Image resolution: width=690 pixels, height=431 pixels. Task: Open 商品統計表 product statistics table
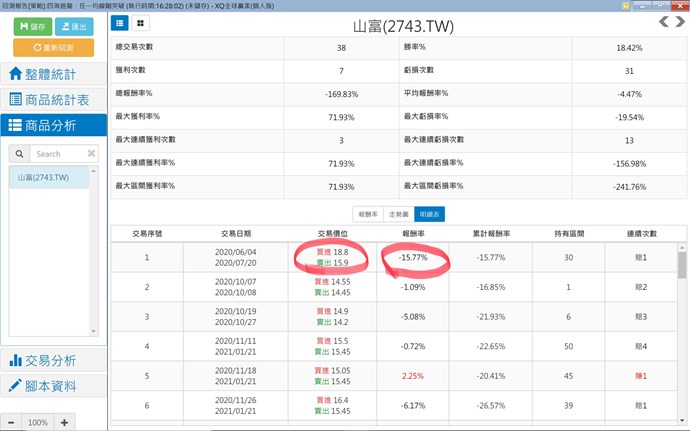coord(53,99)
